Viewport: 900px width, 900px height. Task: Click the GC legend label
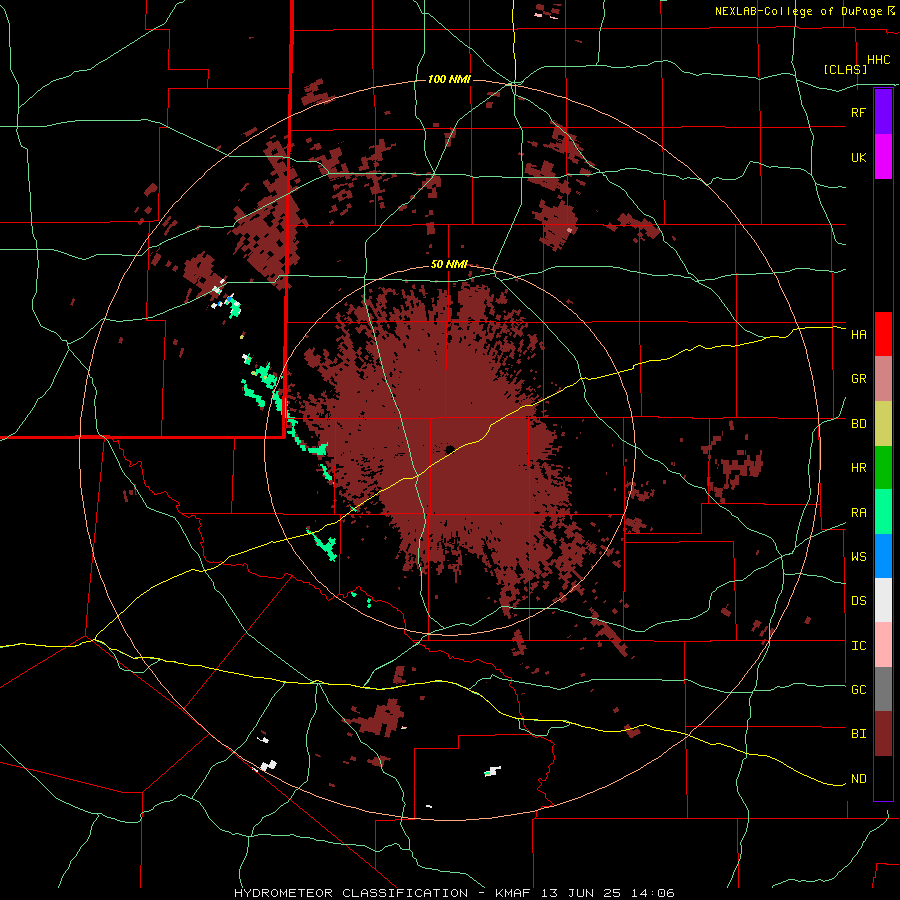[x=858, y=690]
